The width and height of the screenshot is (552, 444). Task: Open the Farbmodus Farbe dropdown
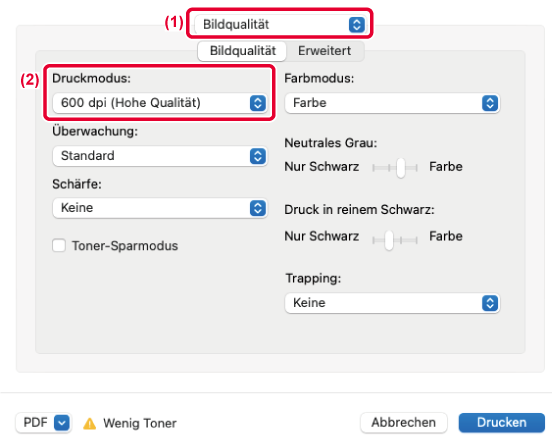[x=392, y=103]
